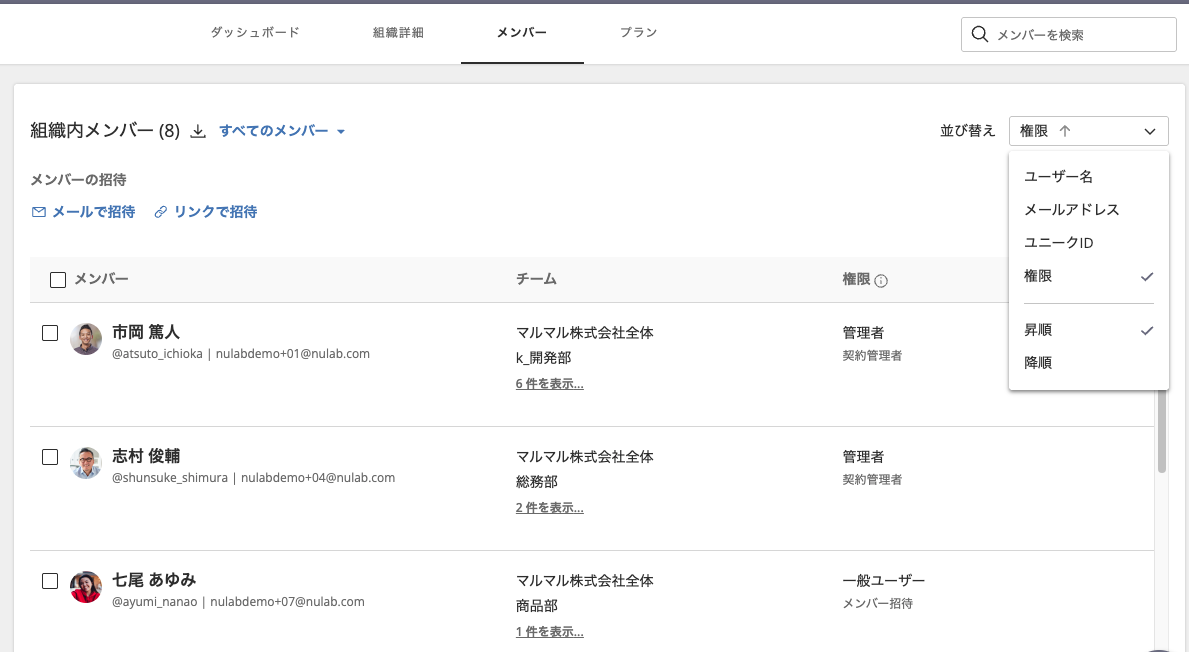Click the member search magnifier icon
This screenshot has width=1189, height=652.
[980, 35]
